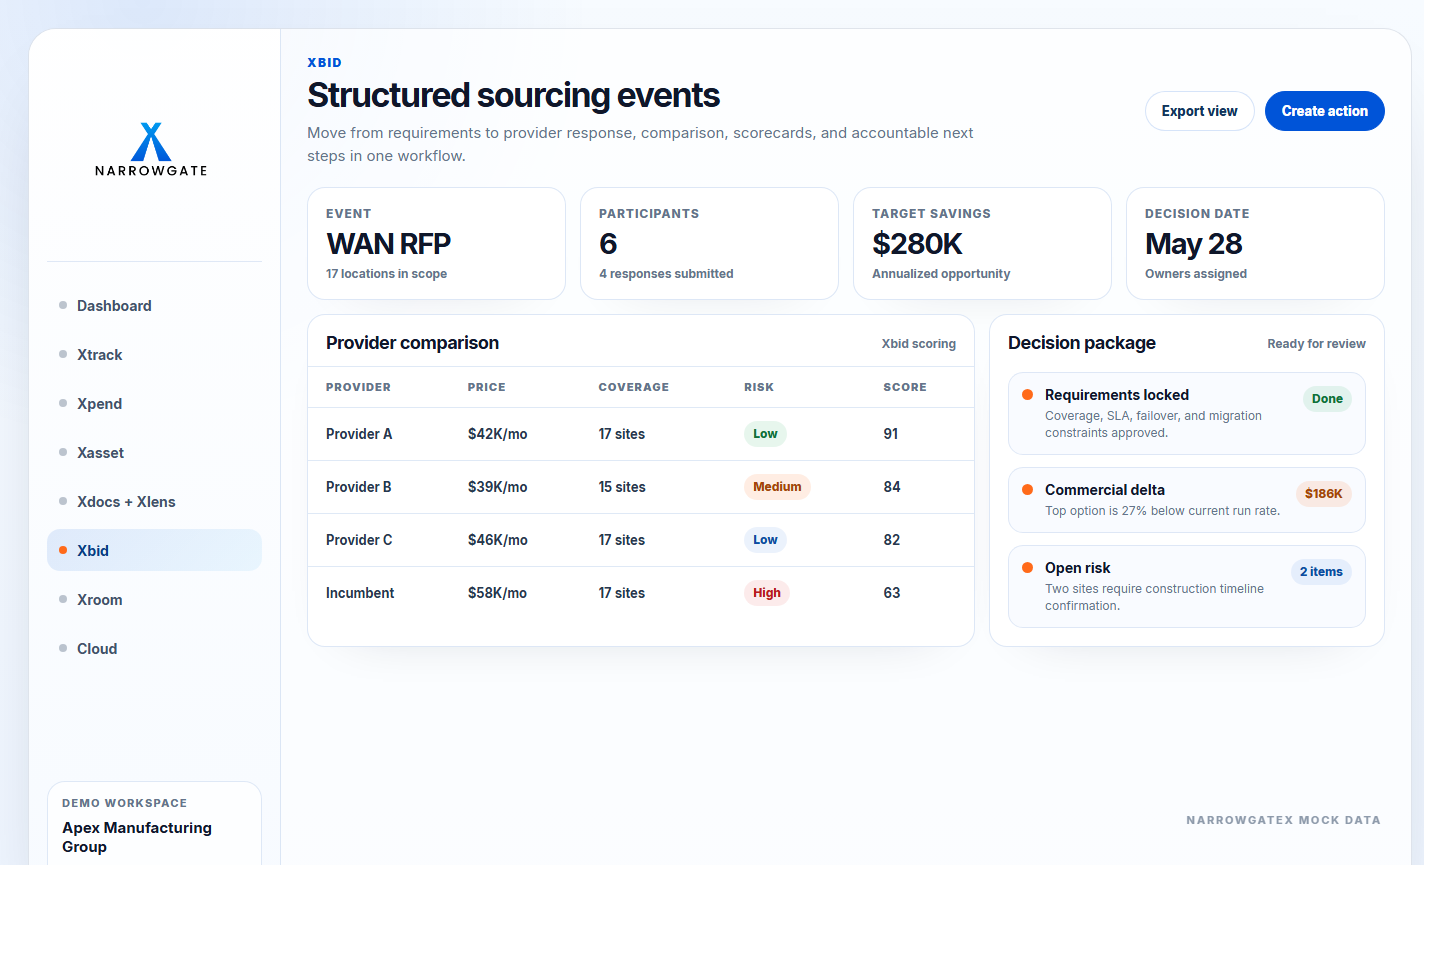Click the score 84 cell
This screenshot has height=960, width=1440.
(x=892, y=487)
